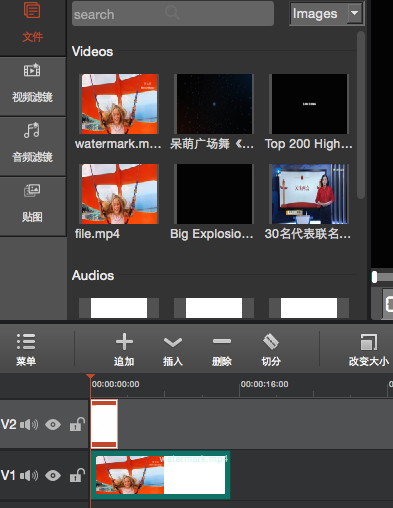Click the 追加 append plus icon

click(x=124, y=342)
